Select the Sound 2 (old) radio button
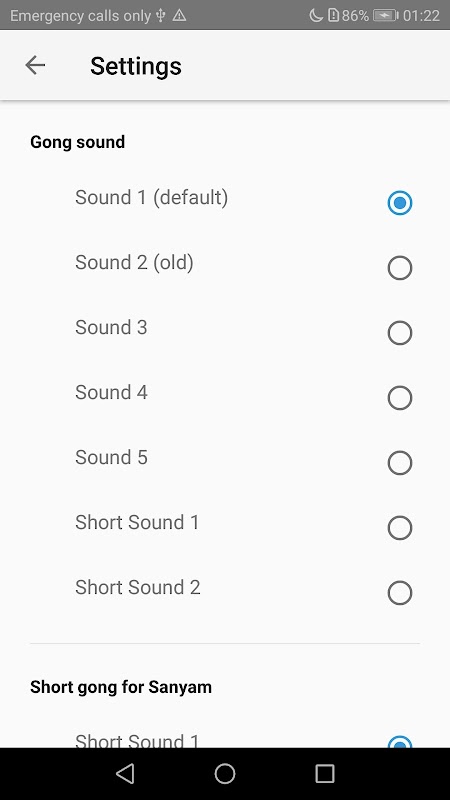The image size is (450, 800). click(399, 268)
